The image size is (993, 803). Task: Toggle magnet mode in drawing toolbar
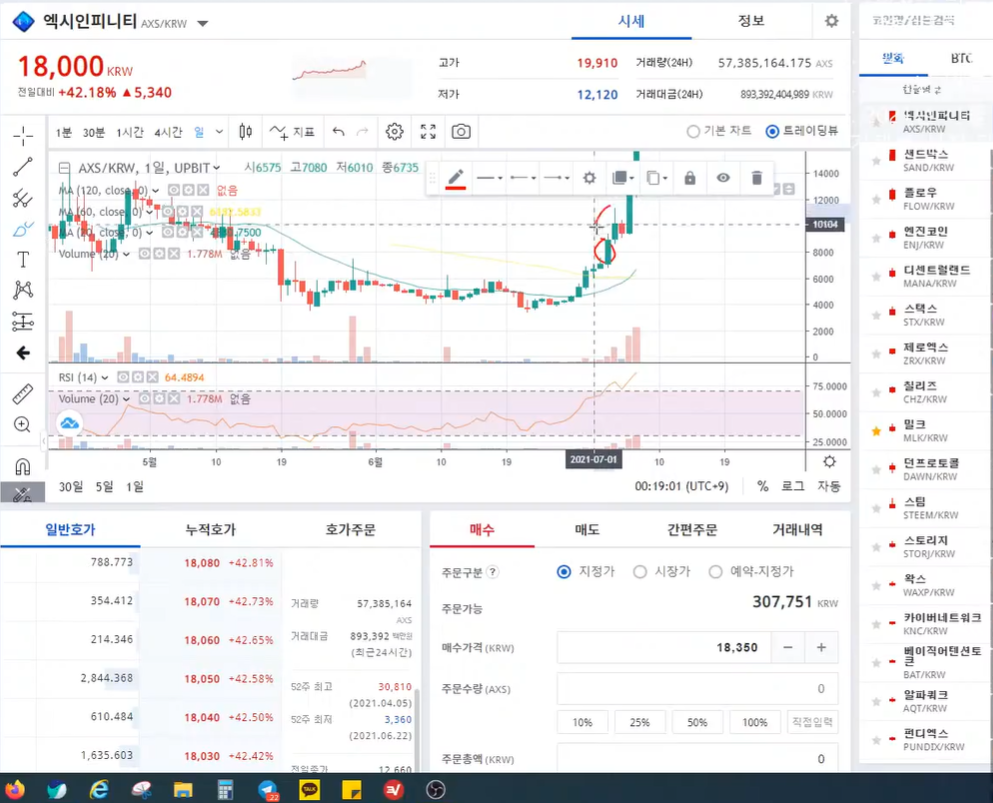point(23,467)
